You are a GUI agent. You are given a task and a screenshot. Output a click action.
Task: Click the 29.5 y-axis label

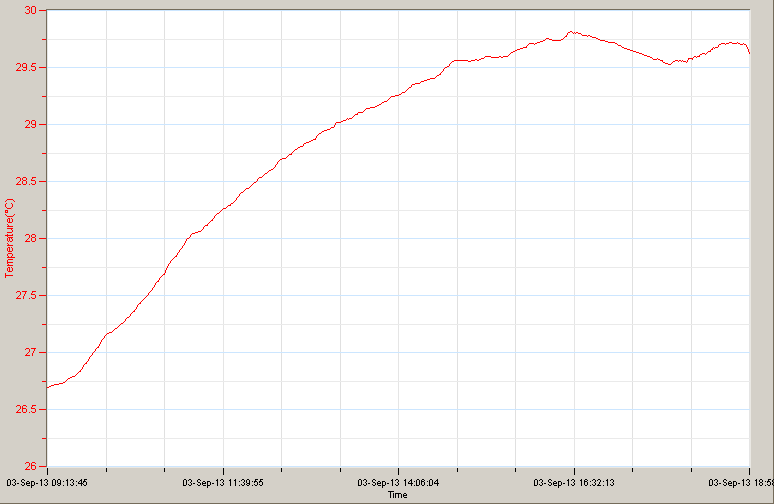(x=27, y=68)
